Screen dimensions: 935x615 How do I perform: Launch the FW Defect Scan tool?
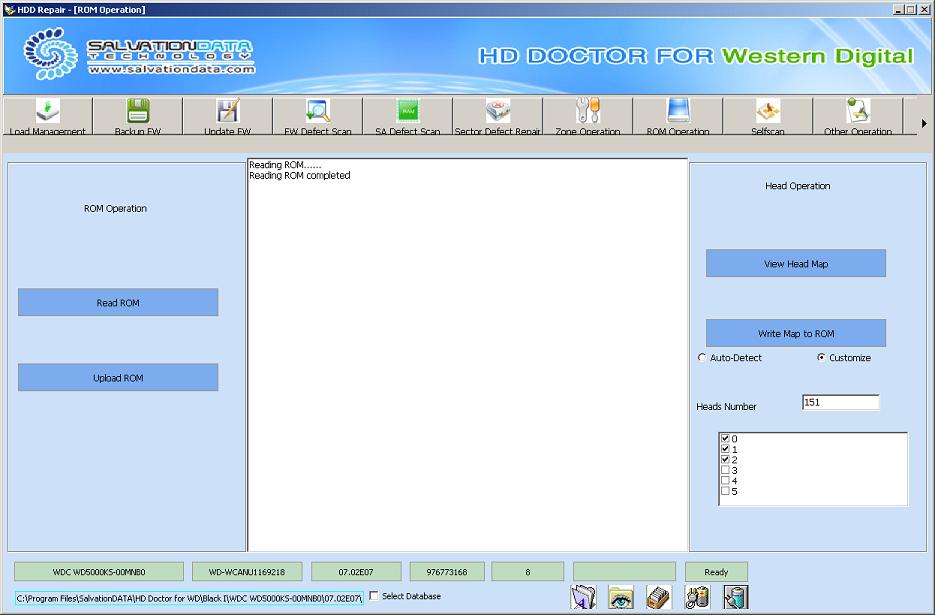pos(318,116)
